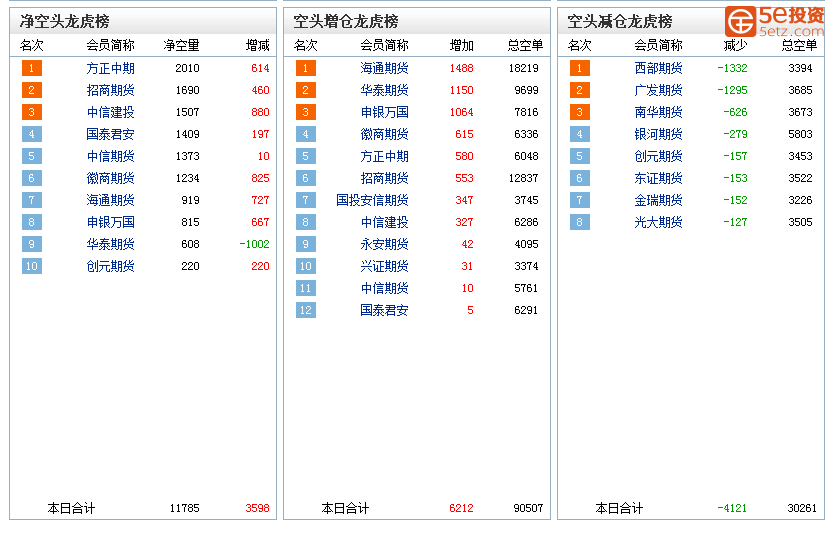Click the 净空量 column header
The height and width of the screenshot is (540, 832).
point(181,46)
